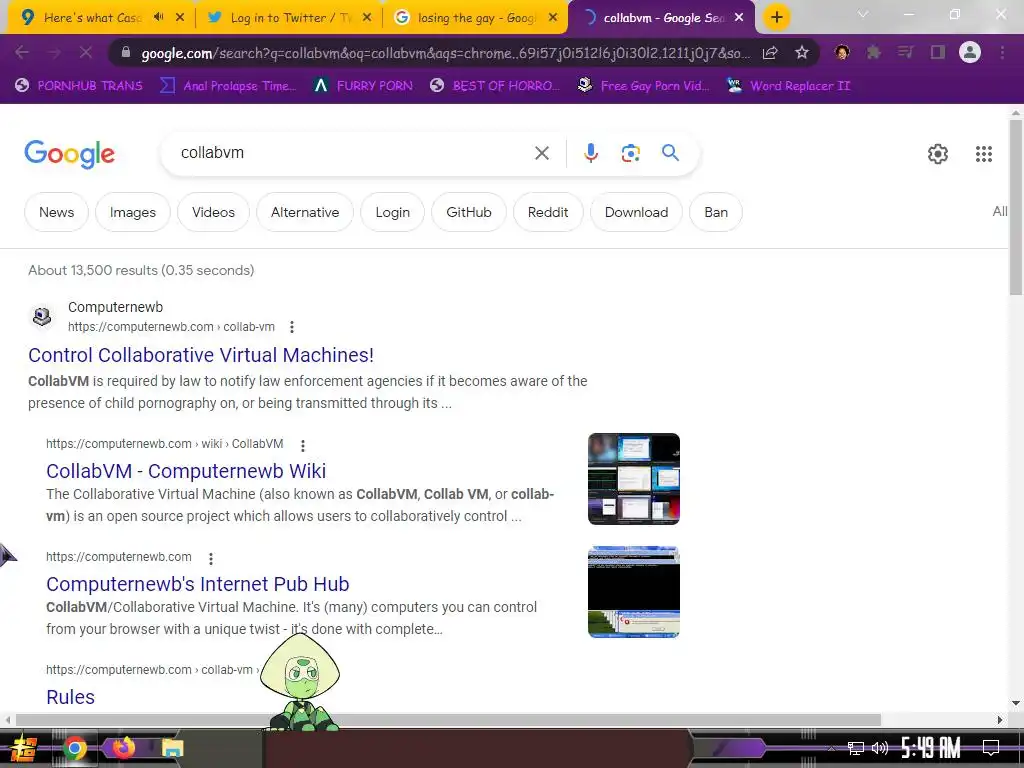Viewport: 1024px width, 768px height.
Task: Open 'CollabVM - Computernewb Wiki' result
Action: 186,470
